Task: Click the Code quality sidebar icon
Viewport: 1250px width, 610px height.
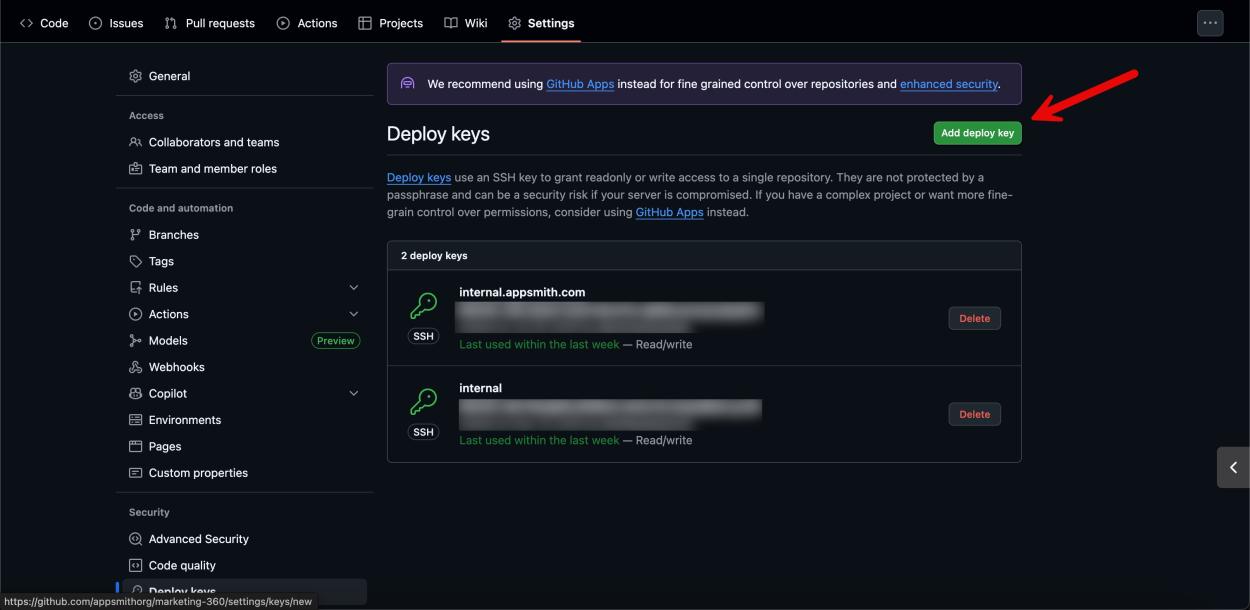Action: click(x=136, y=565)
